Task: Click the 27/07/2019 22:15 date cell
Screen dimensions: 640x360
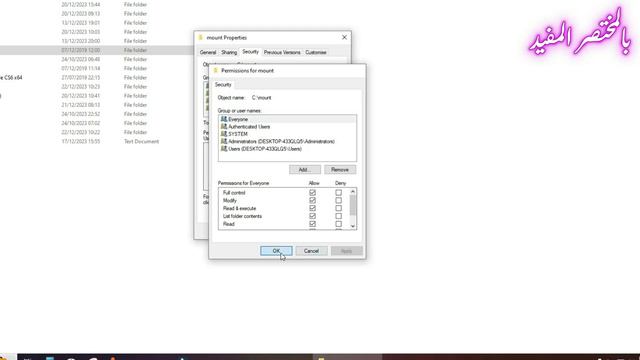Action: [x=80, y=78]
